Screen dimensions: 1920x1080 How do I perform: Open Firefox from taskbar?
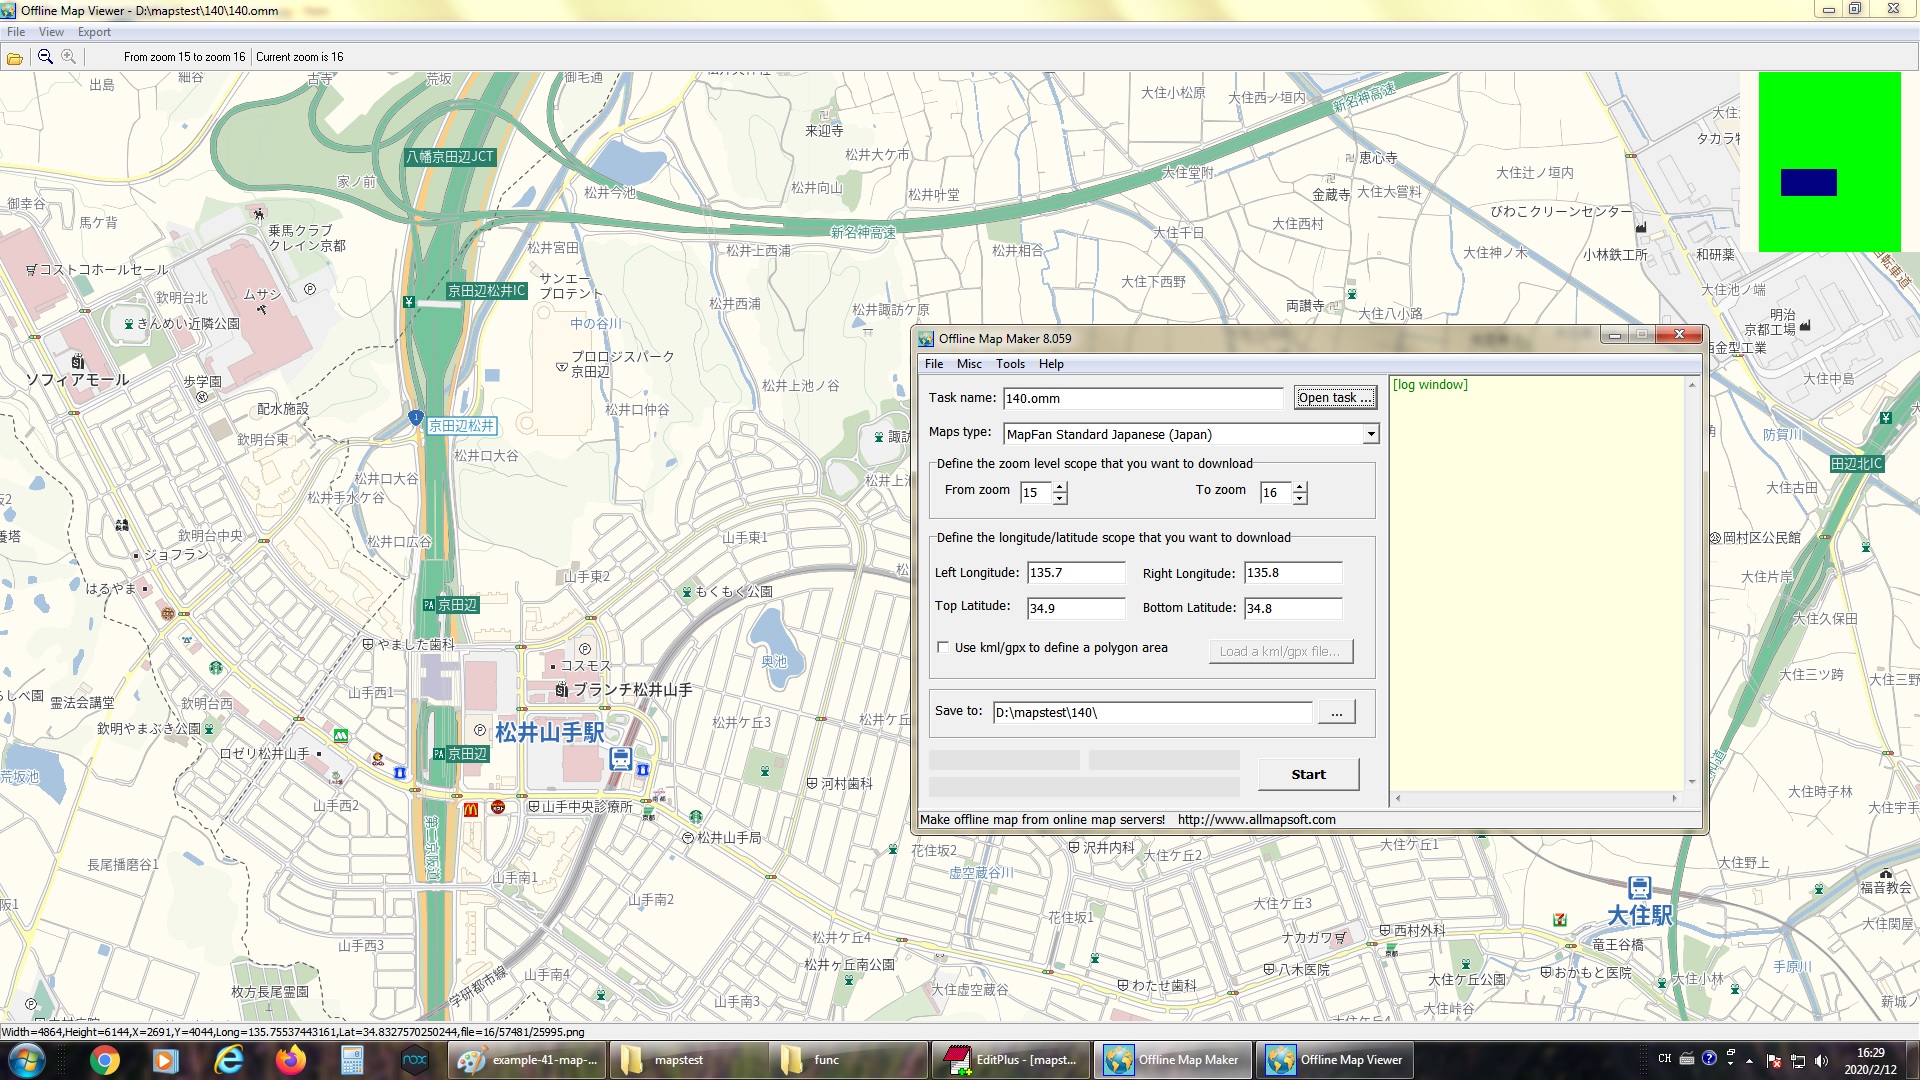(291, 1060)
